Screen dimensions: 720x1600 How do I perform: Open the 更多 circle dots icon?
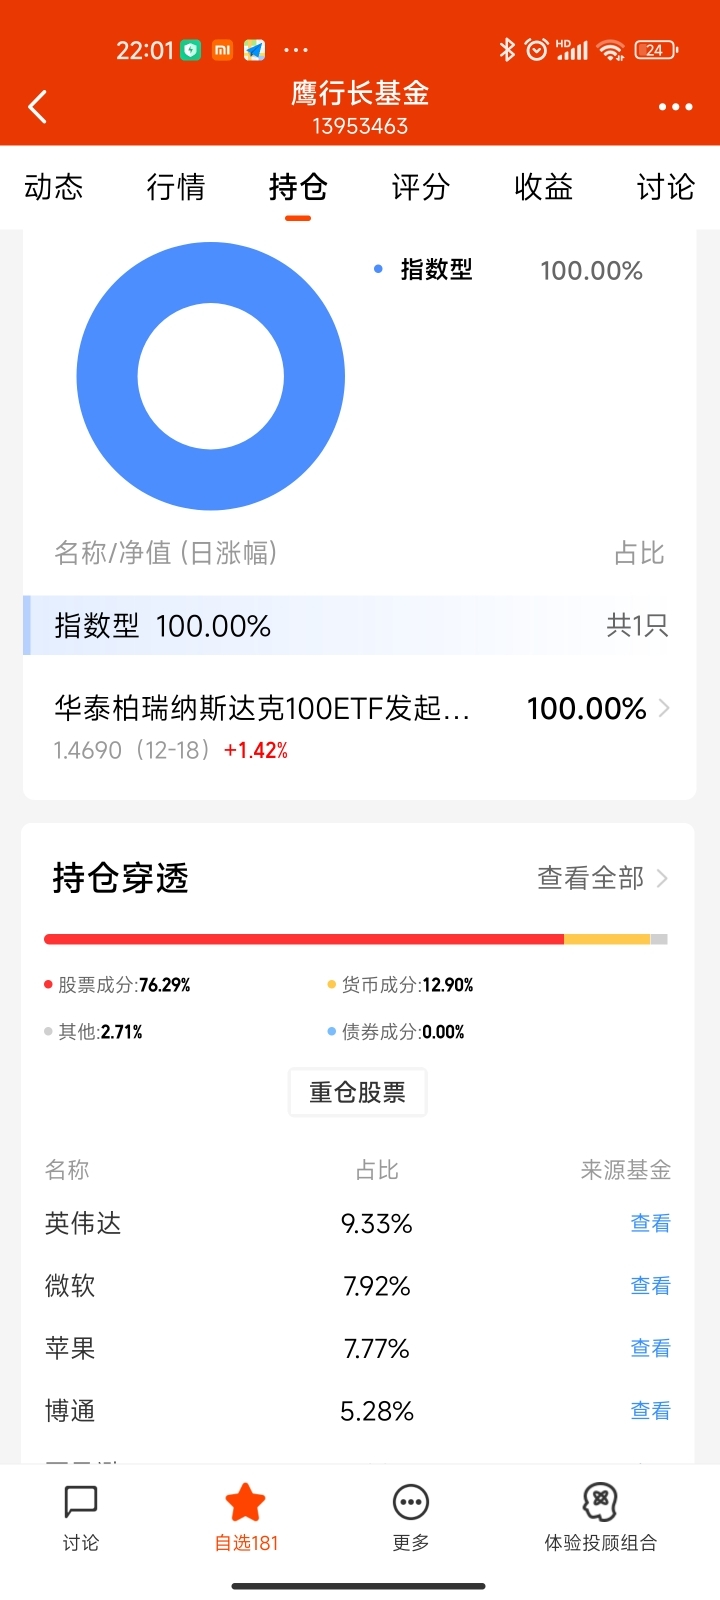411,1502
